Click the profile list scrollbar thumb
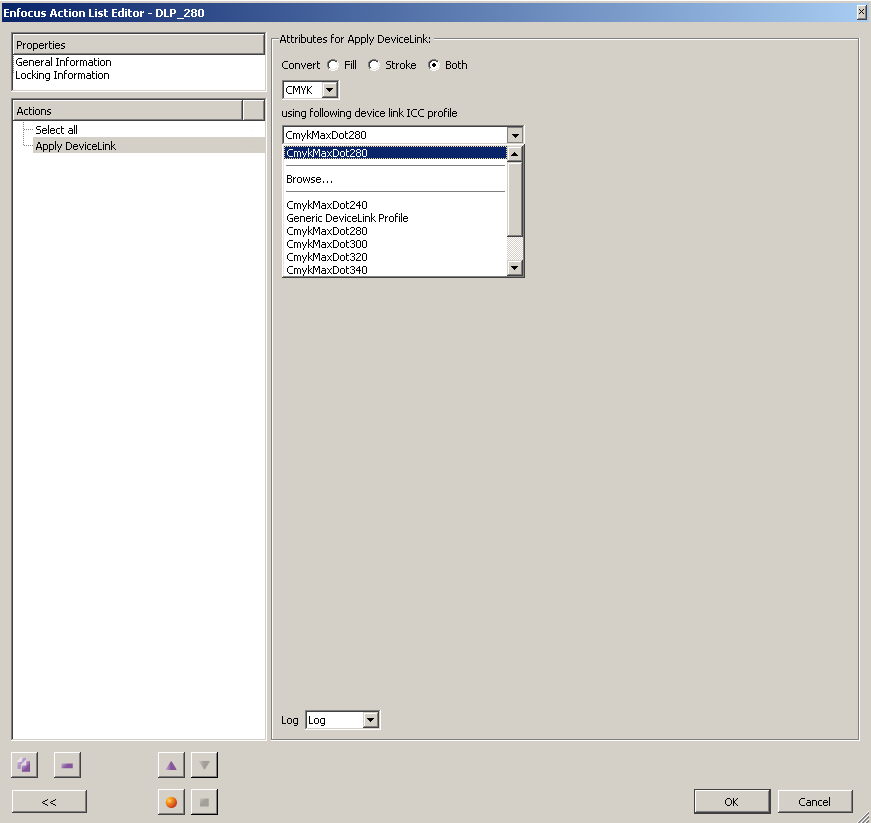 (515, 199)
